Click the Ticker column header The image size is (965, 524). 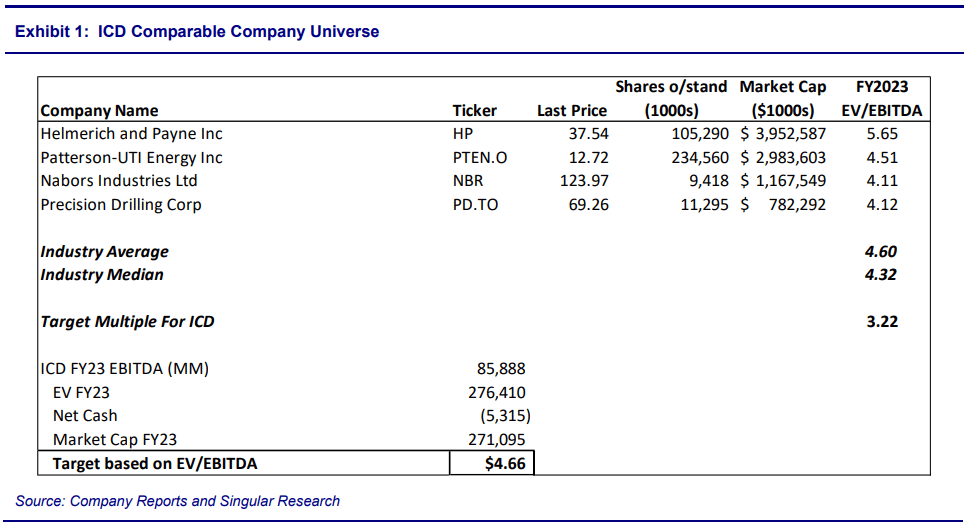coord(474,111)
